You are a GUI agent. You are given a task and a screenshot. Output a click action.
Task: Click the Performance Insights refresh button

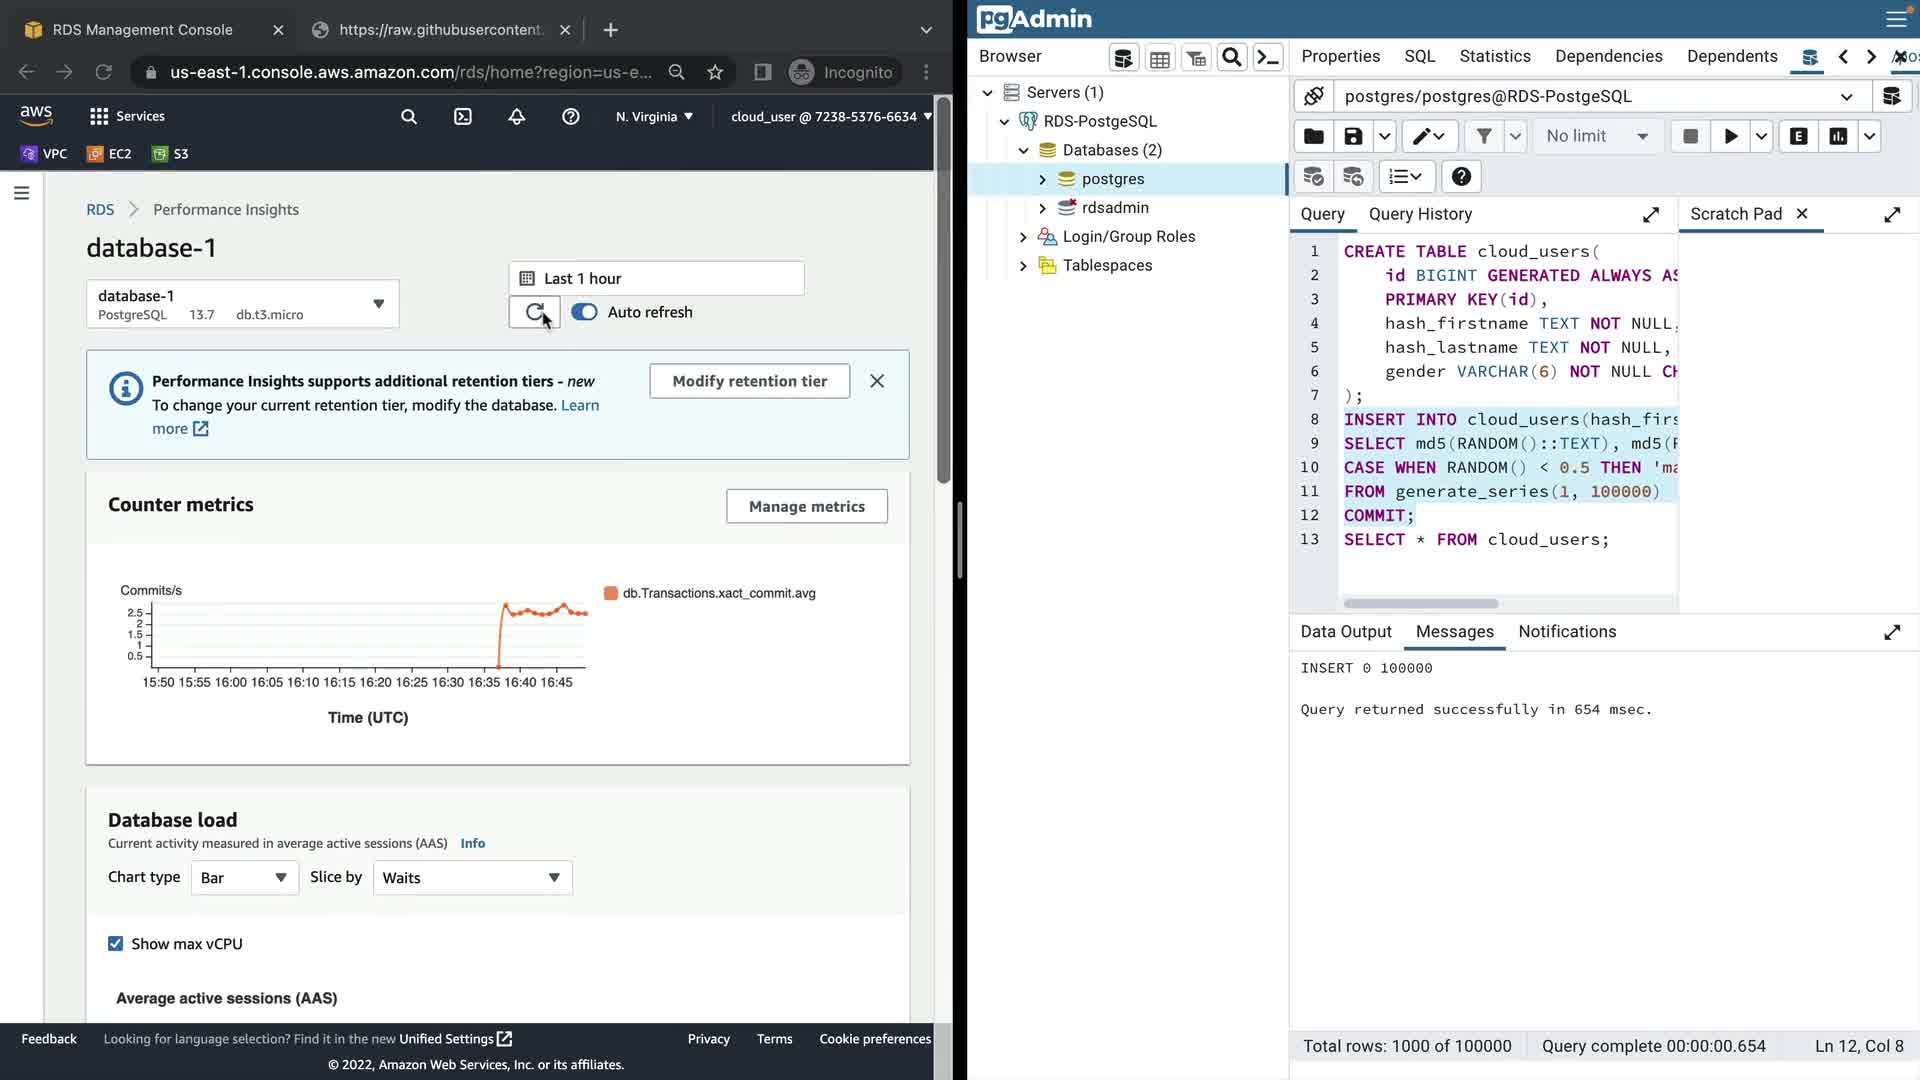click(x=535, y=312)
